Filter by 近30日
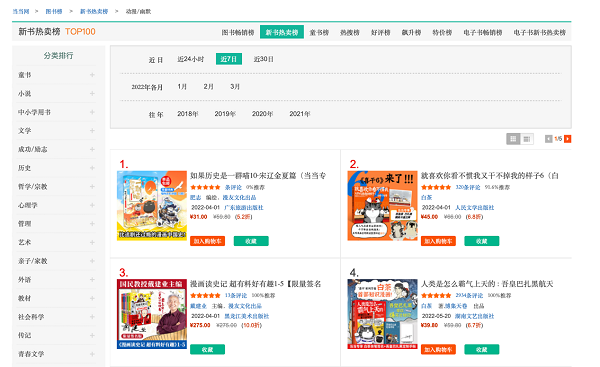 (x=264, y=59)
